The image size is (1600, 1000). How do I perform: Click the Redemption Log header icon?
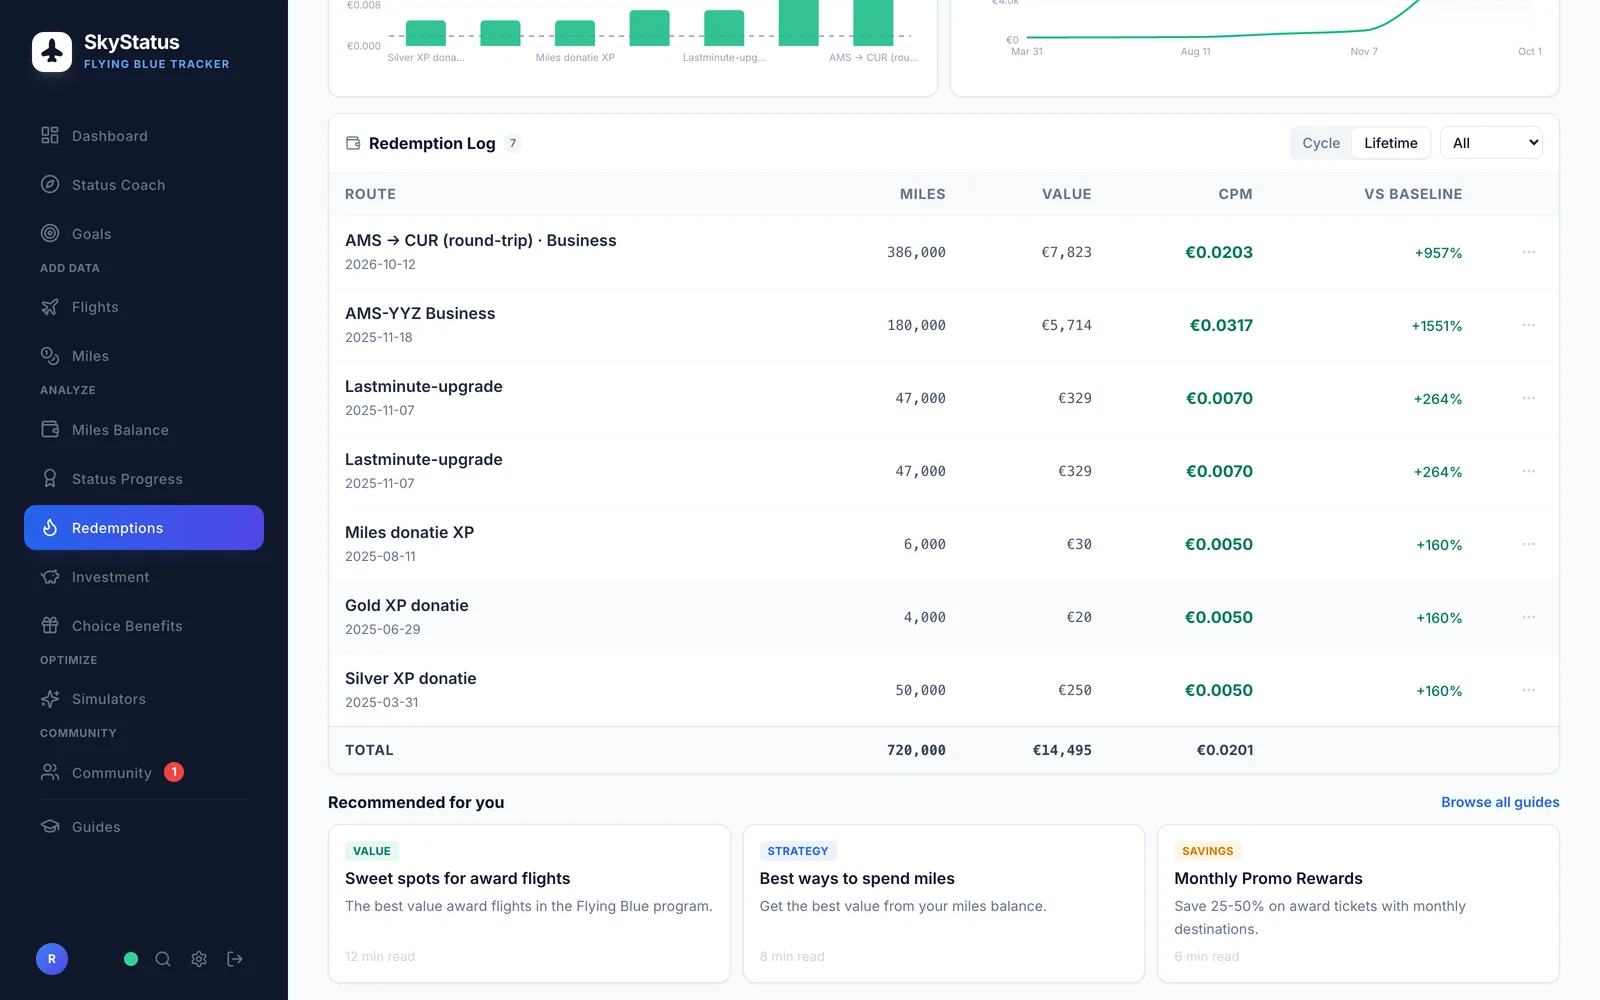[x=353, y=143]
